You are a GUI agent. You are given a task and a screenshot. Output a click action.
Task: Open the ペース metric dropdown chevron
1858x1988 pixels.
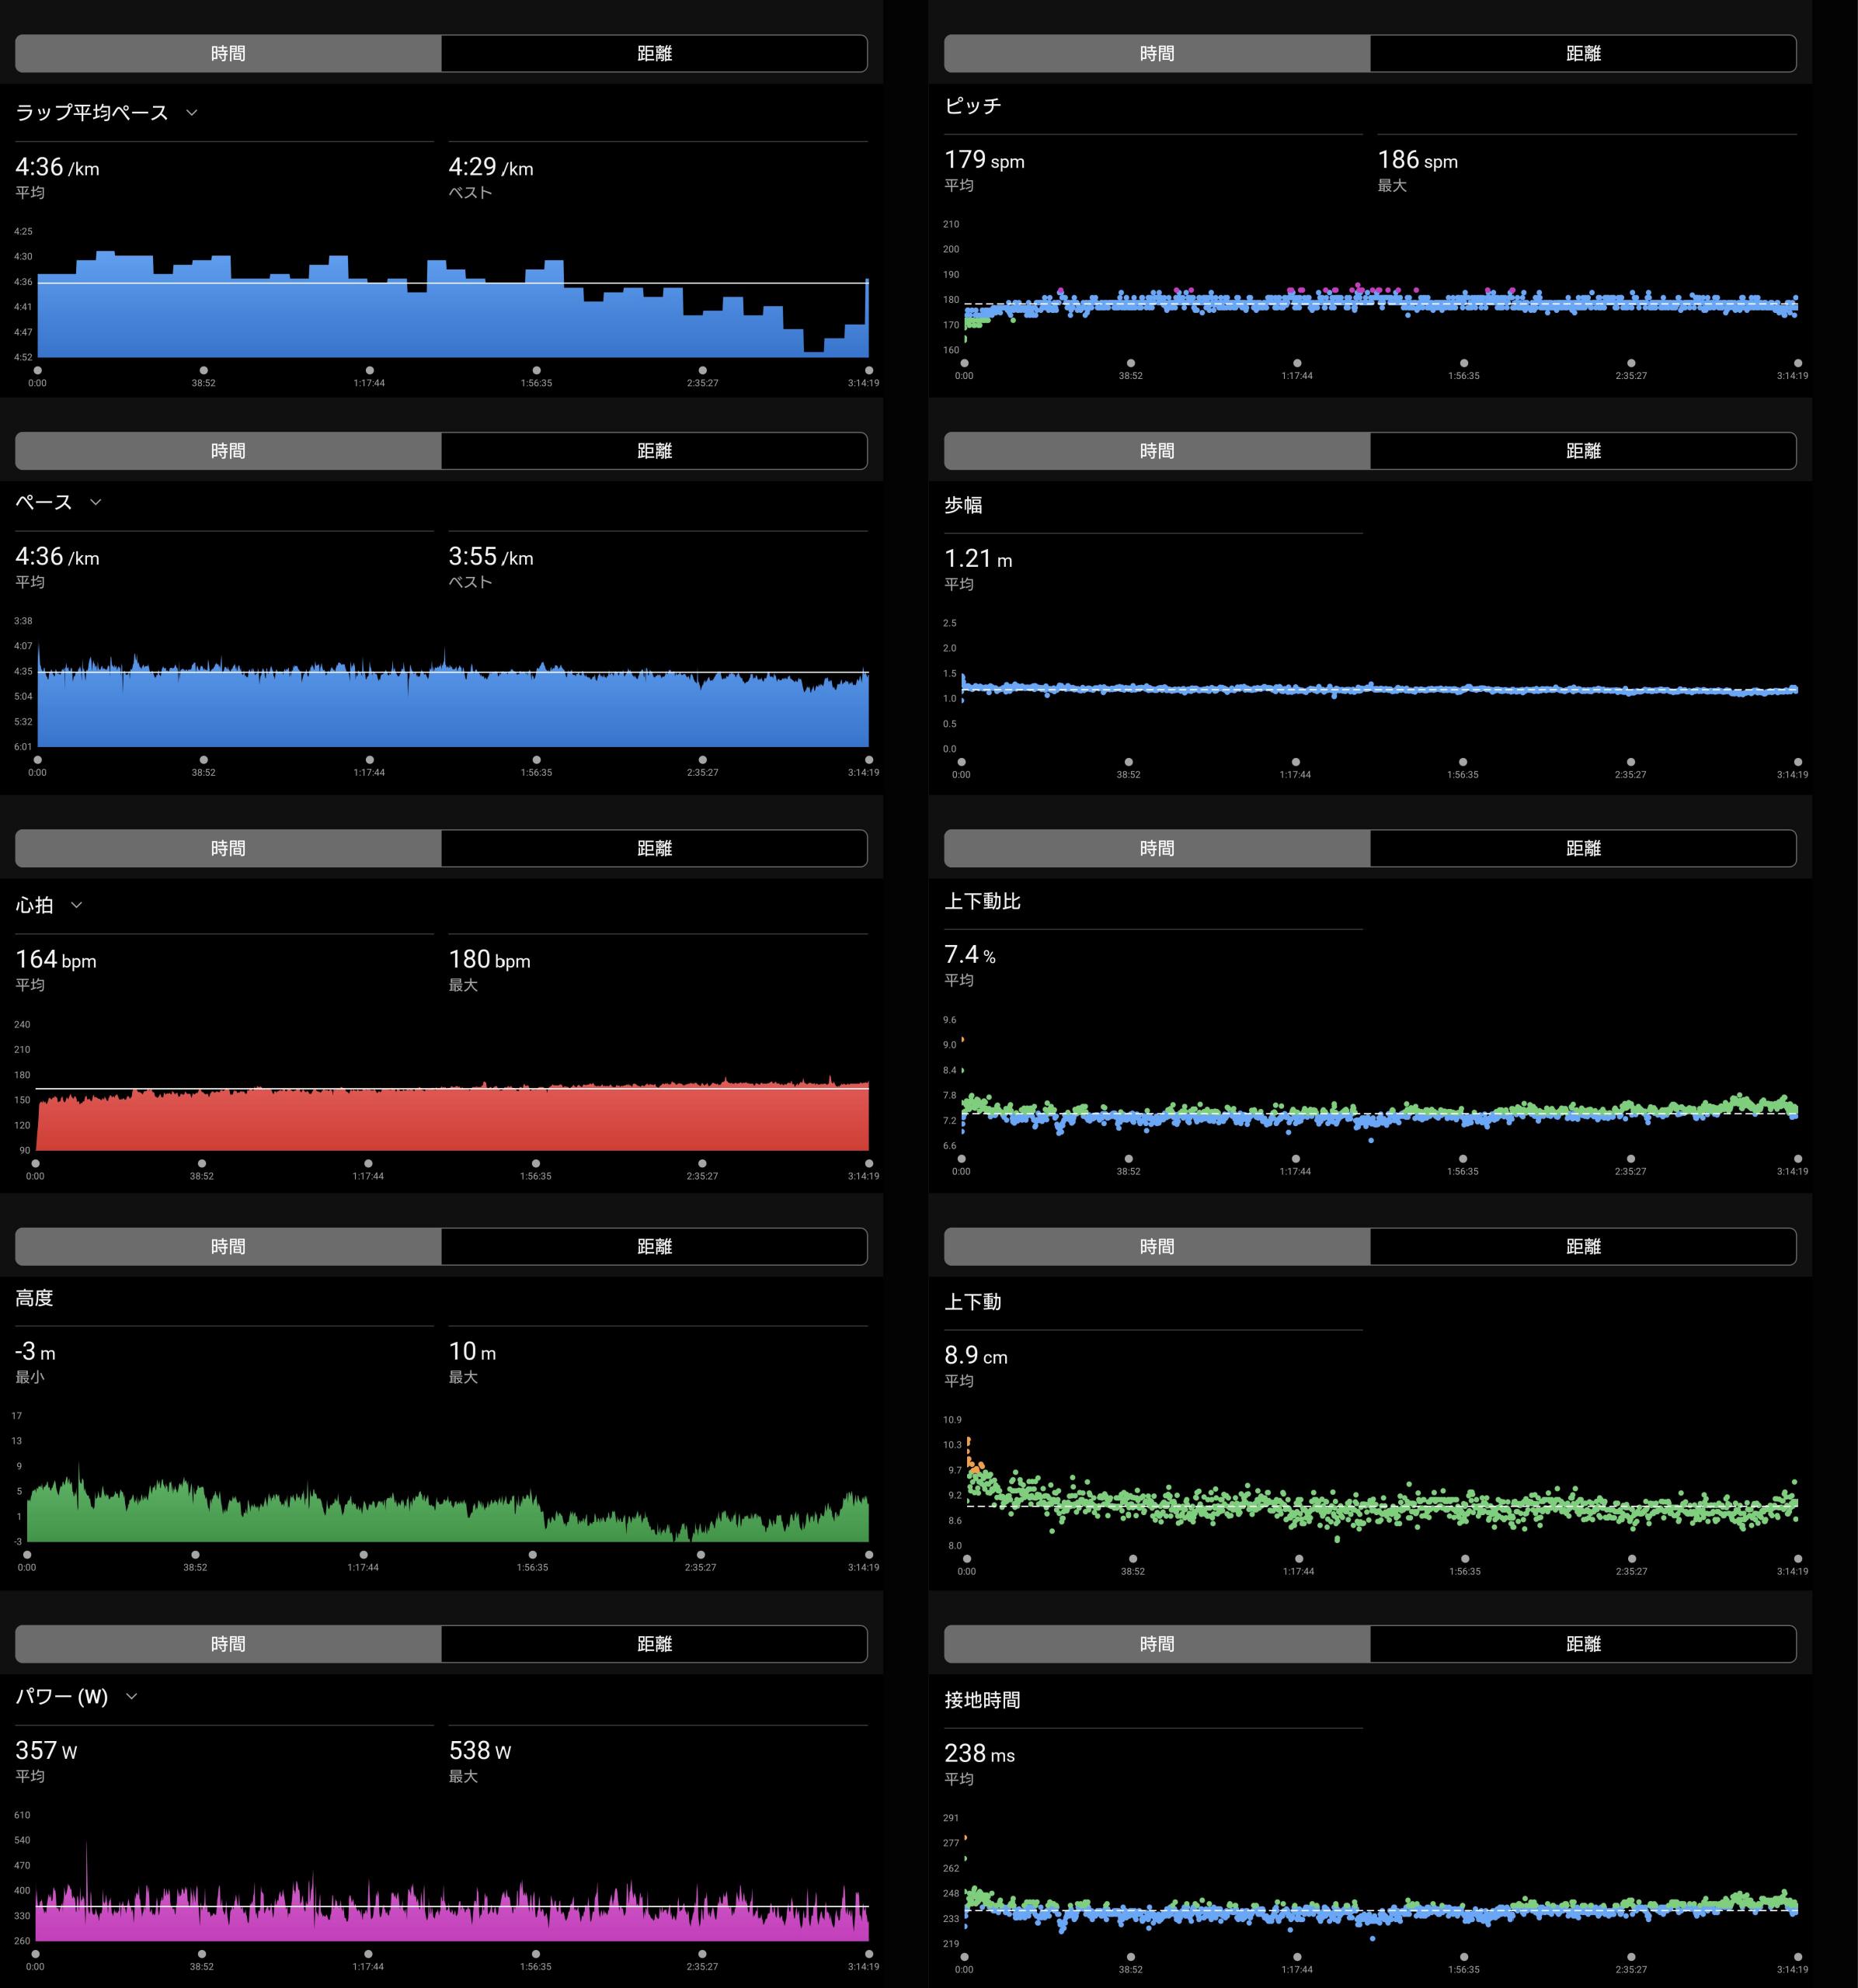pos(96,502)
